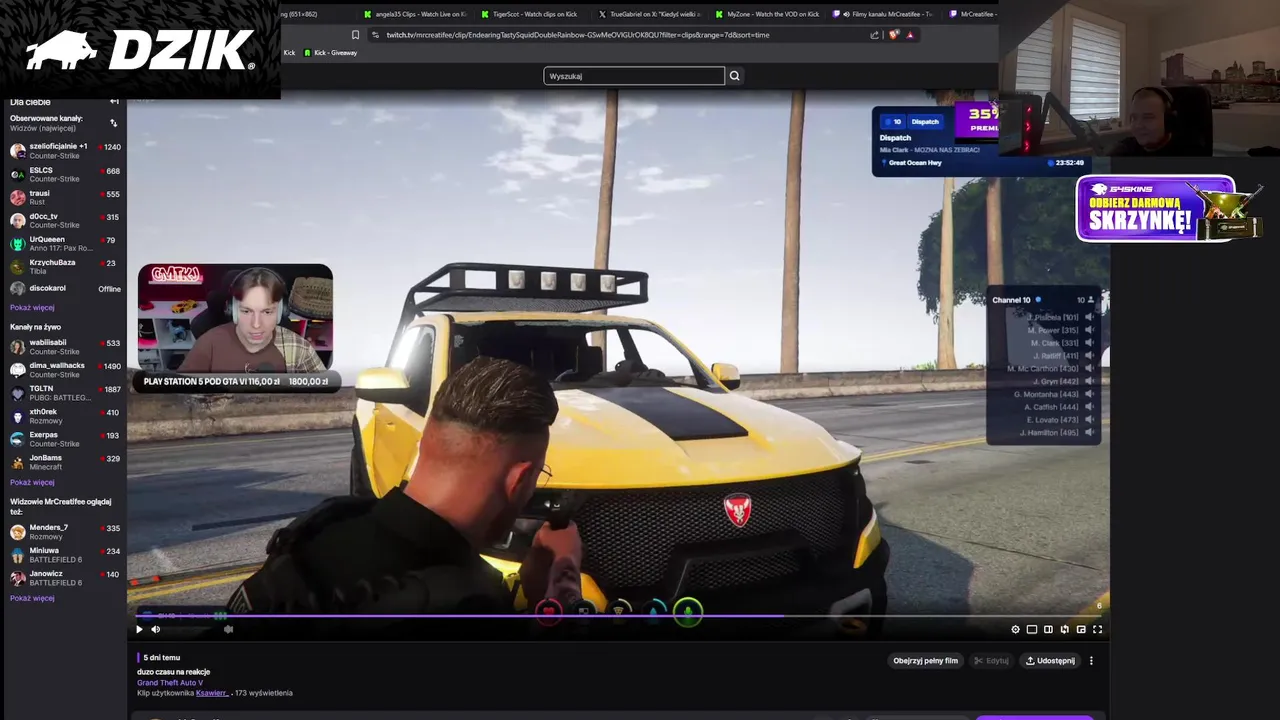Open Exerpas channel avatar

tap(17, 439)
